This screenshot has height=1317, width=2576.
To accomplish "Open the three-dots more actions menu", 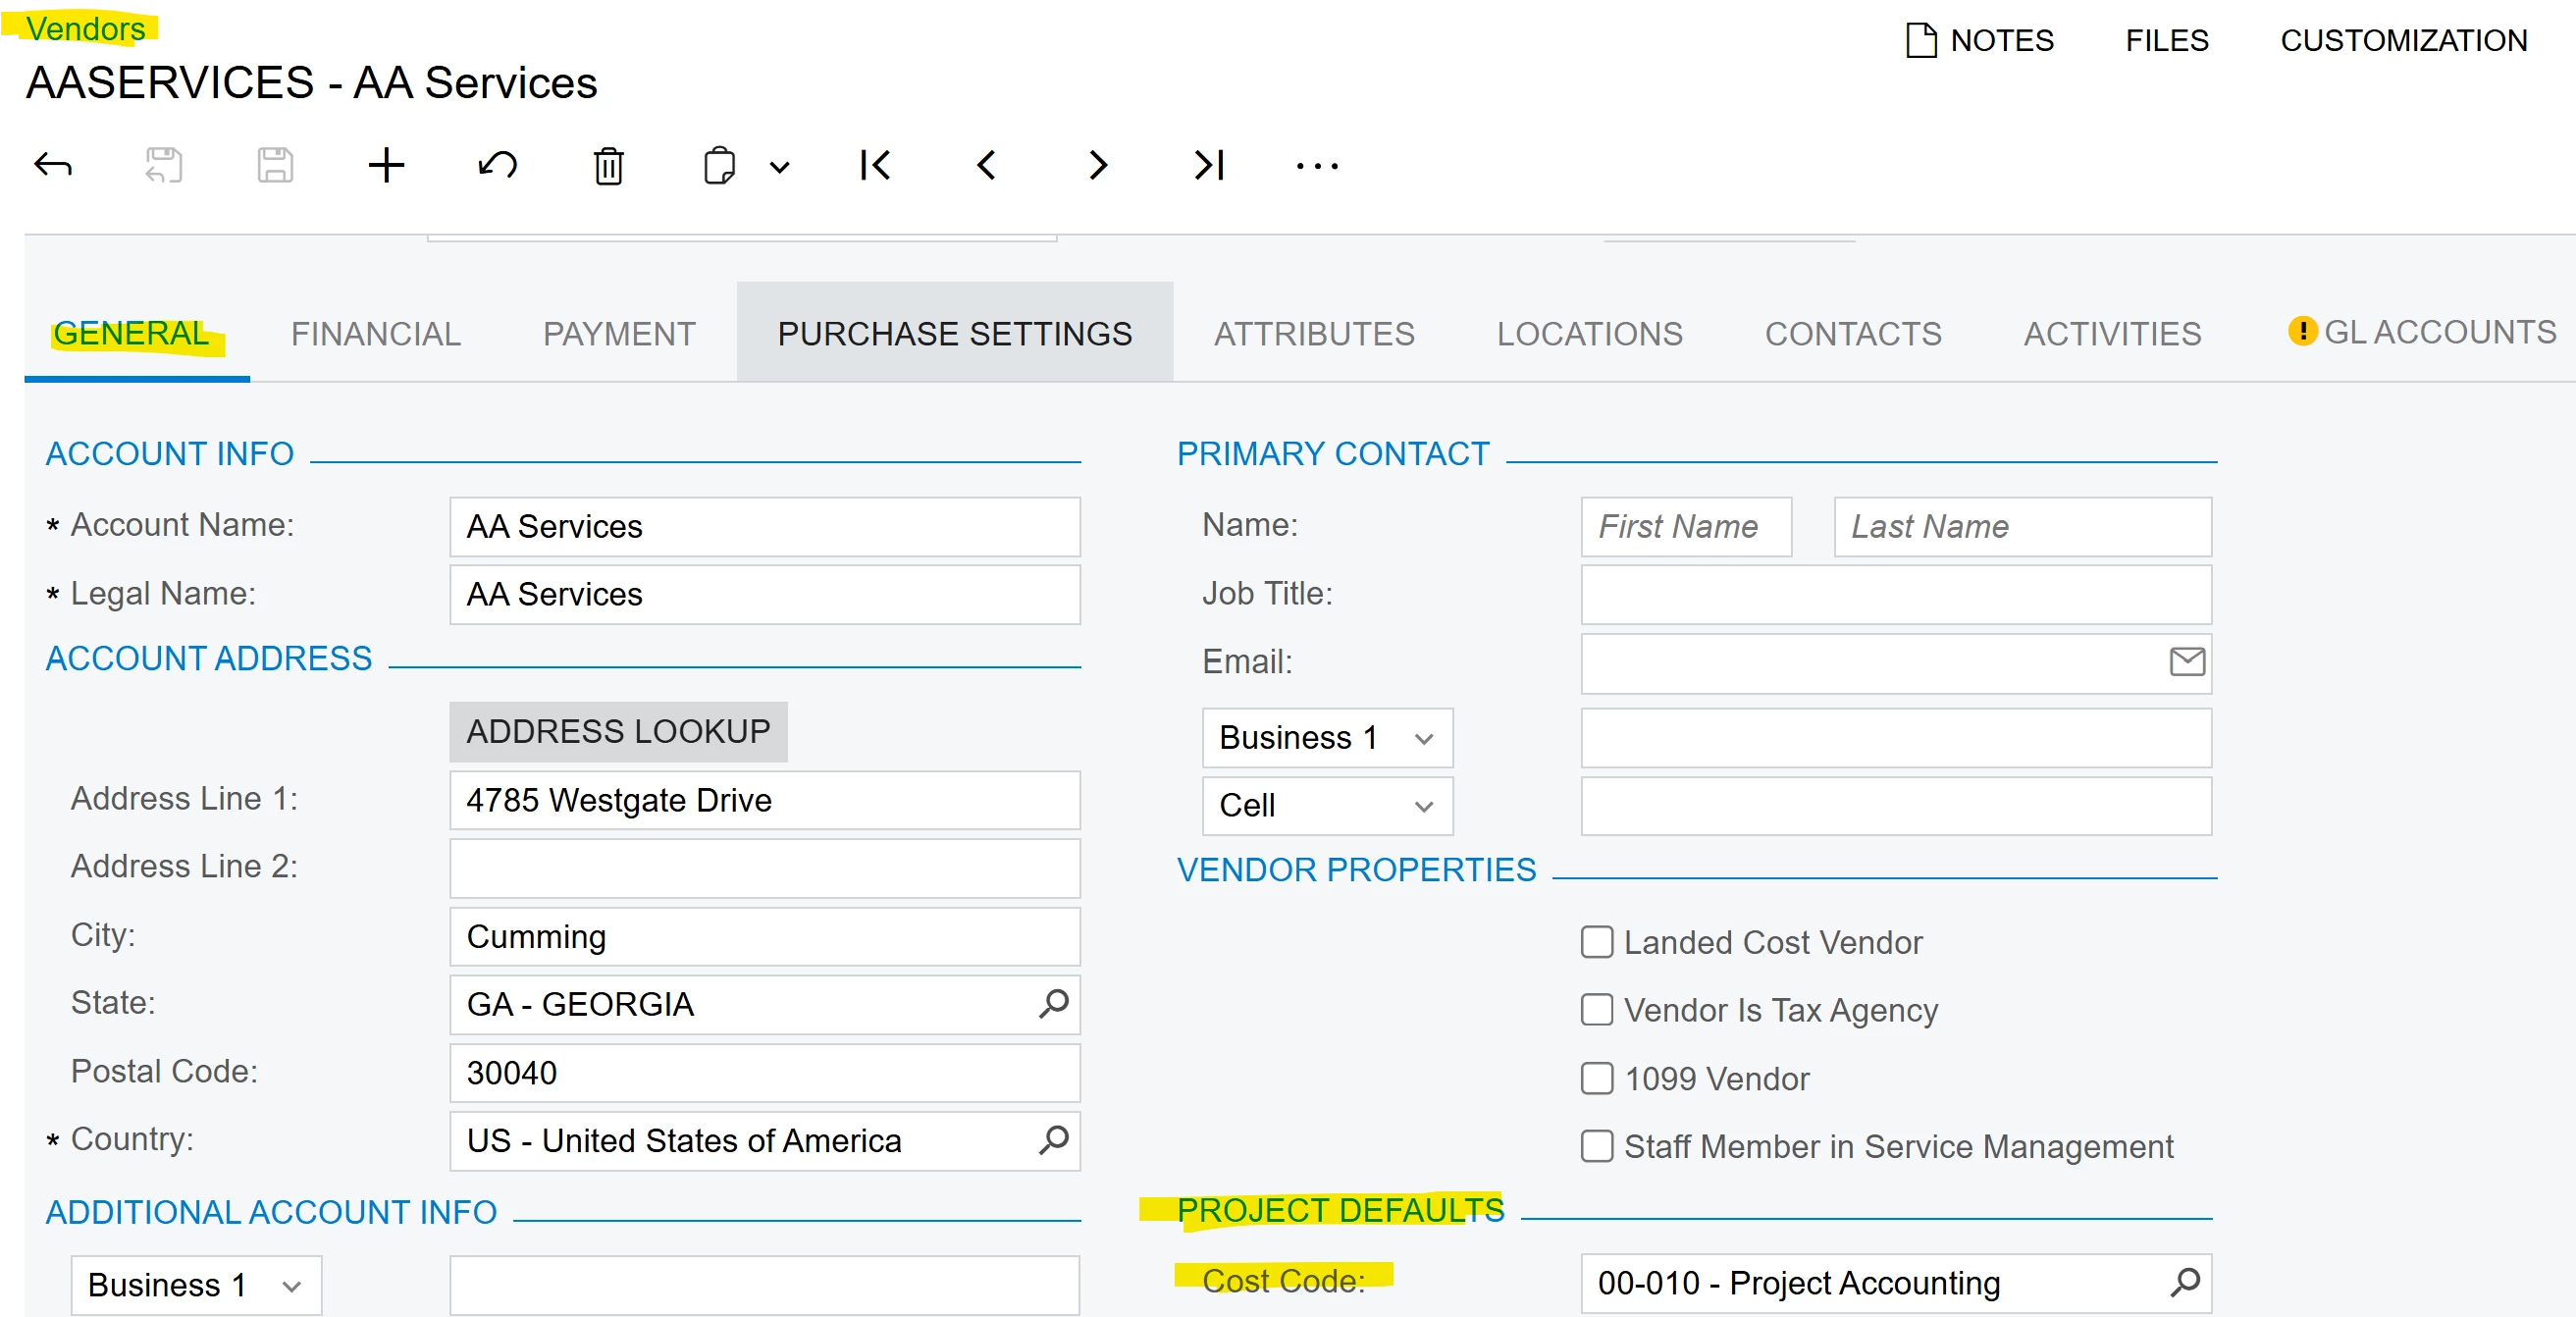I will click(x=1316, y=166).
